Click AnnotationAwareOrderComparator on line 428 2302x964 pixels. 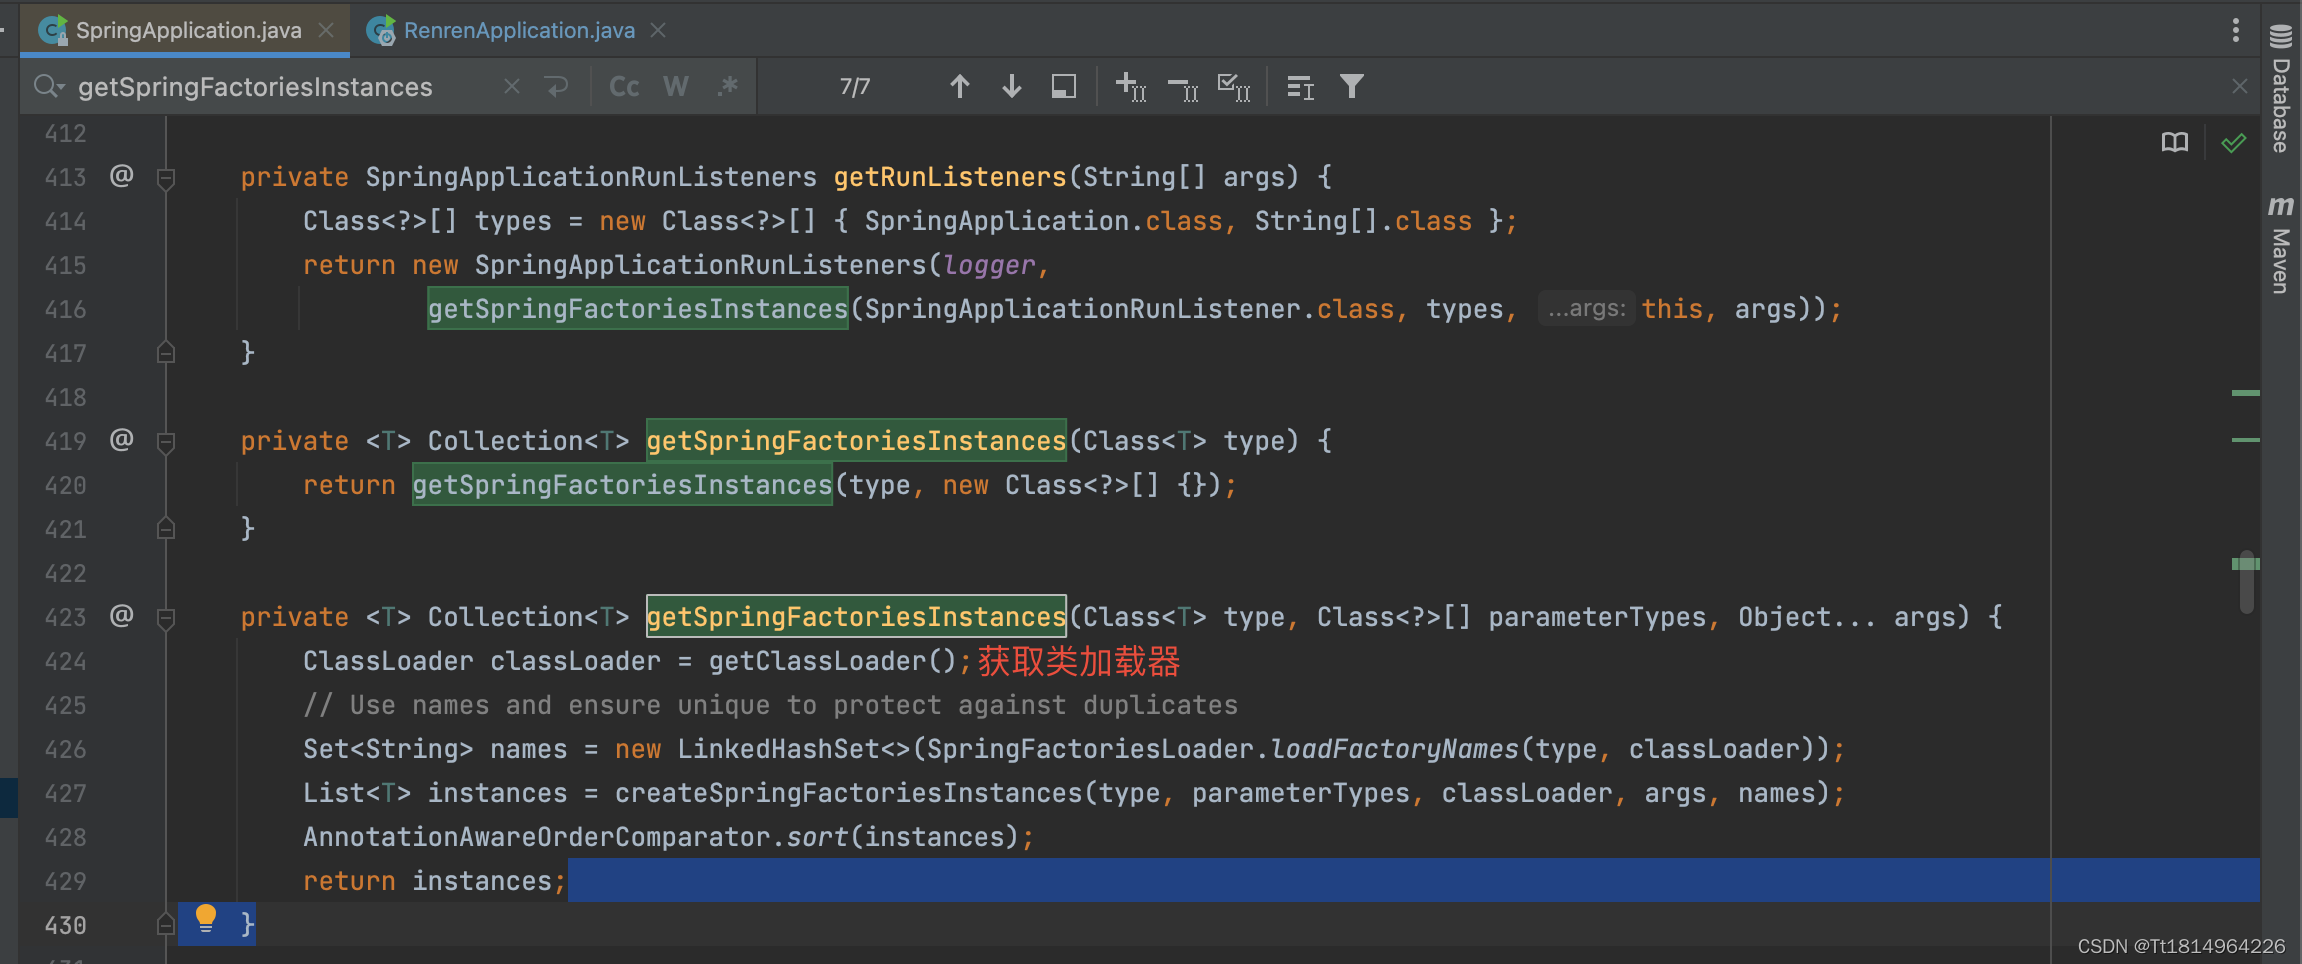[x=537, y=837]
